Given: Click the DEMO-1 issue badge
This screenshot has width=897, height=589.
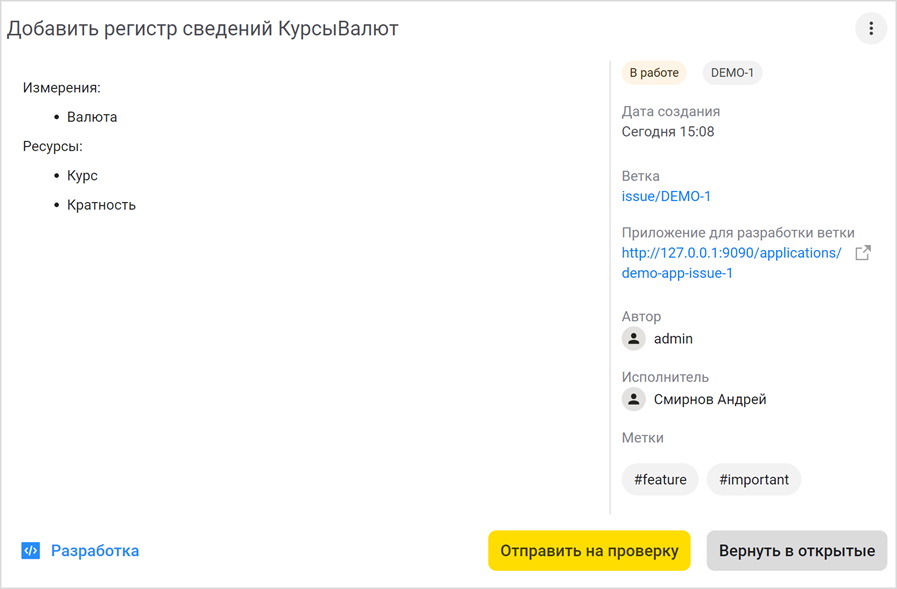Looking at the screenshot, I should pyautogui.click(x=732, y=72).
